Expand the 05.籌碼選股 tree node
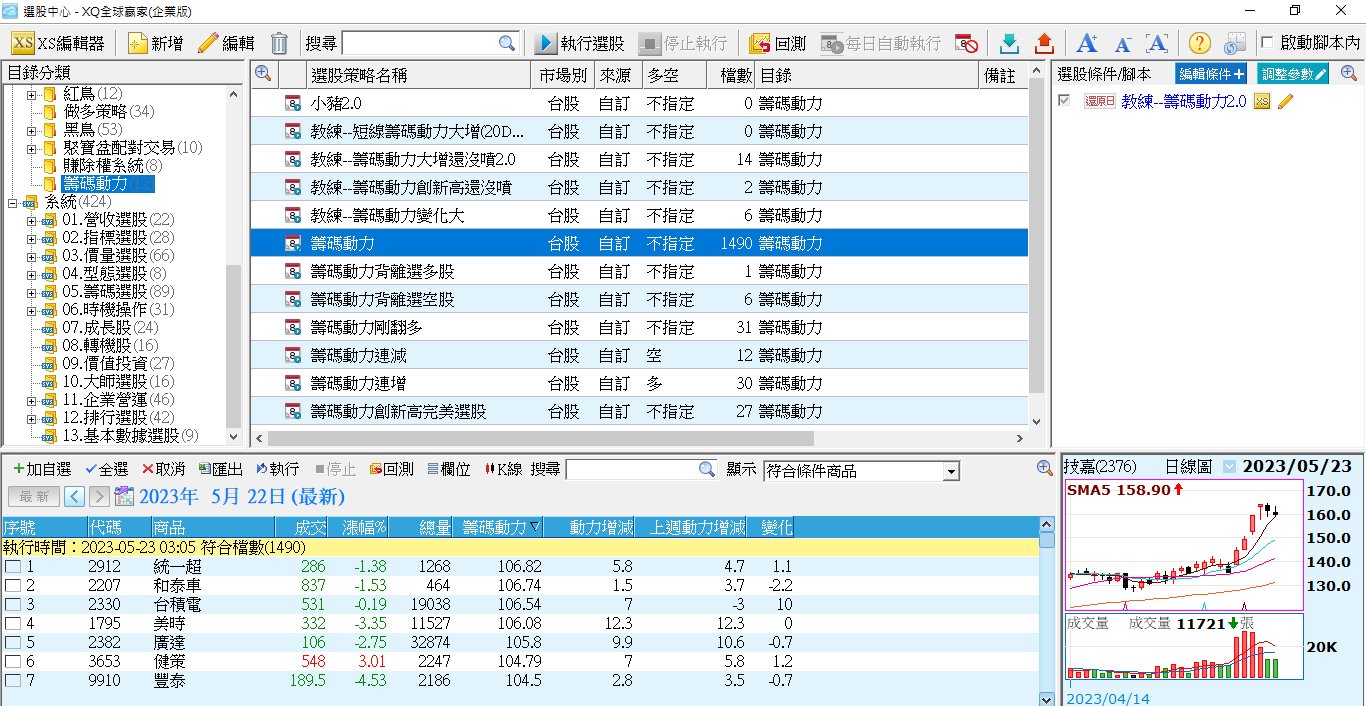 click(x=32, y=292)
